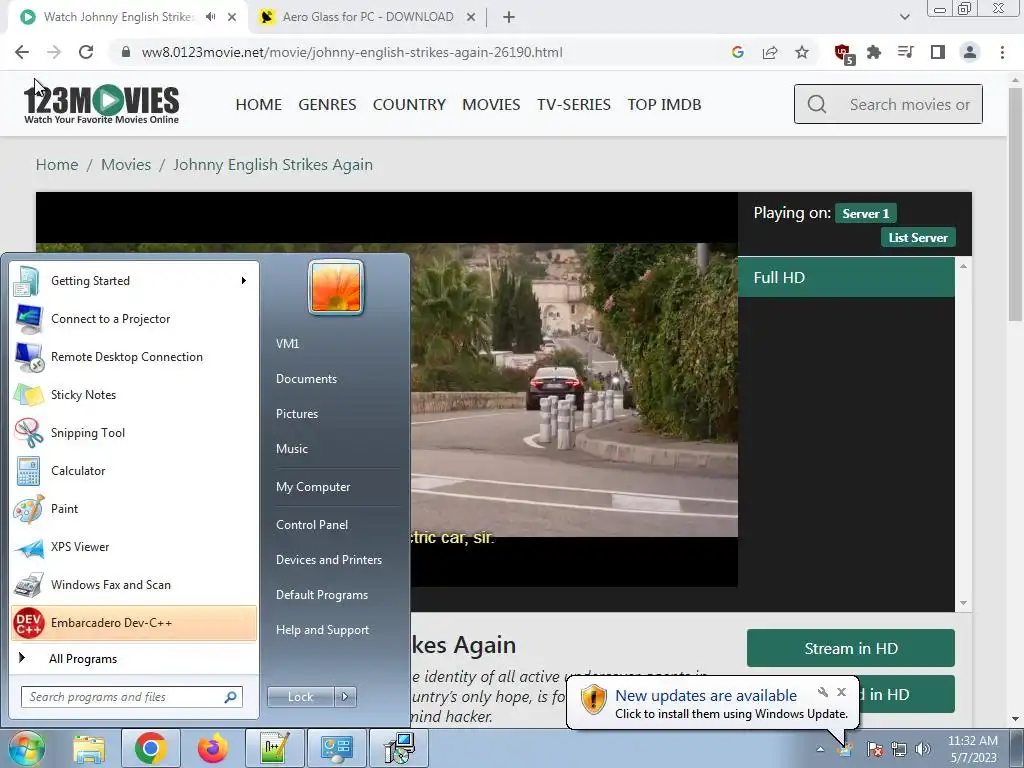The image size is (1024, 768).
Task: Mute the Johnny English tab audio
Action: 210,17
